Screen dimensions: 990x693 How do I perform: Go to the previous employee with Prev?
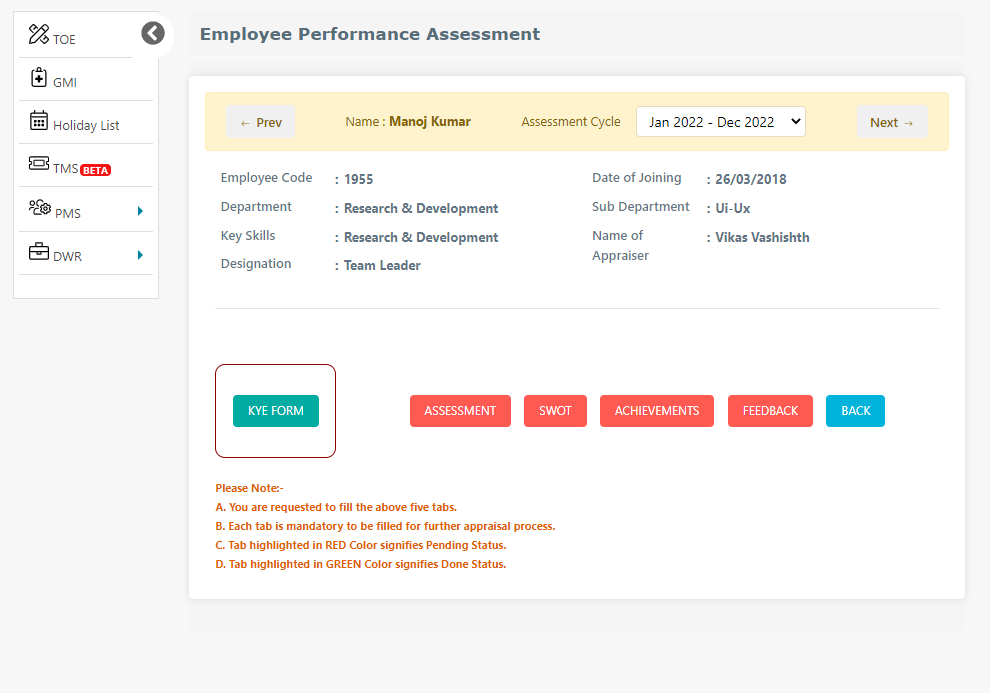coord(260,121)
